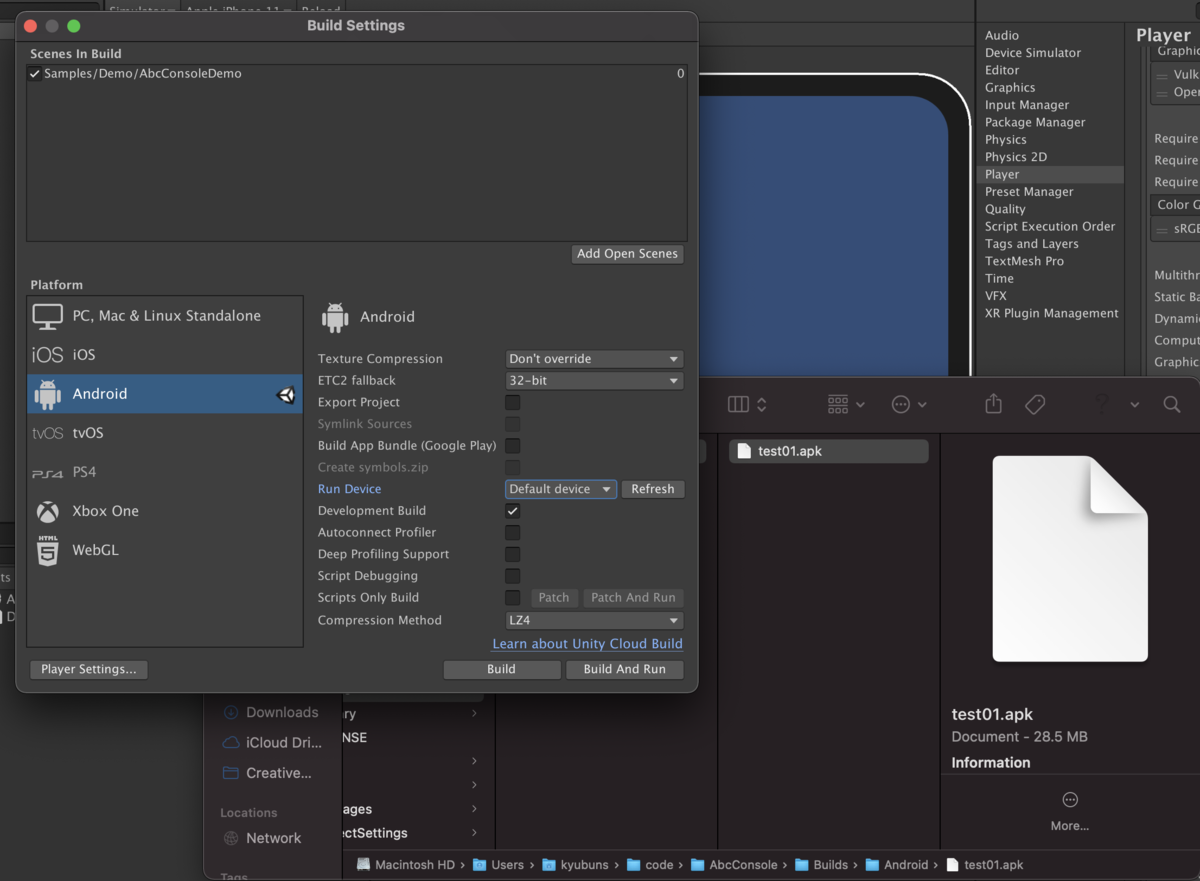The image size is (1200, 881).
Task: Select Input Manager in settings list
Action: click(1027, 106)
